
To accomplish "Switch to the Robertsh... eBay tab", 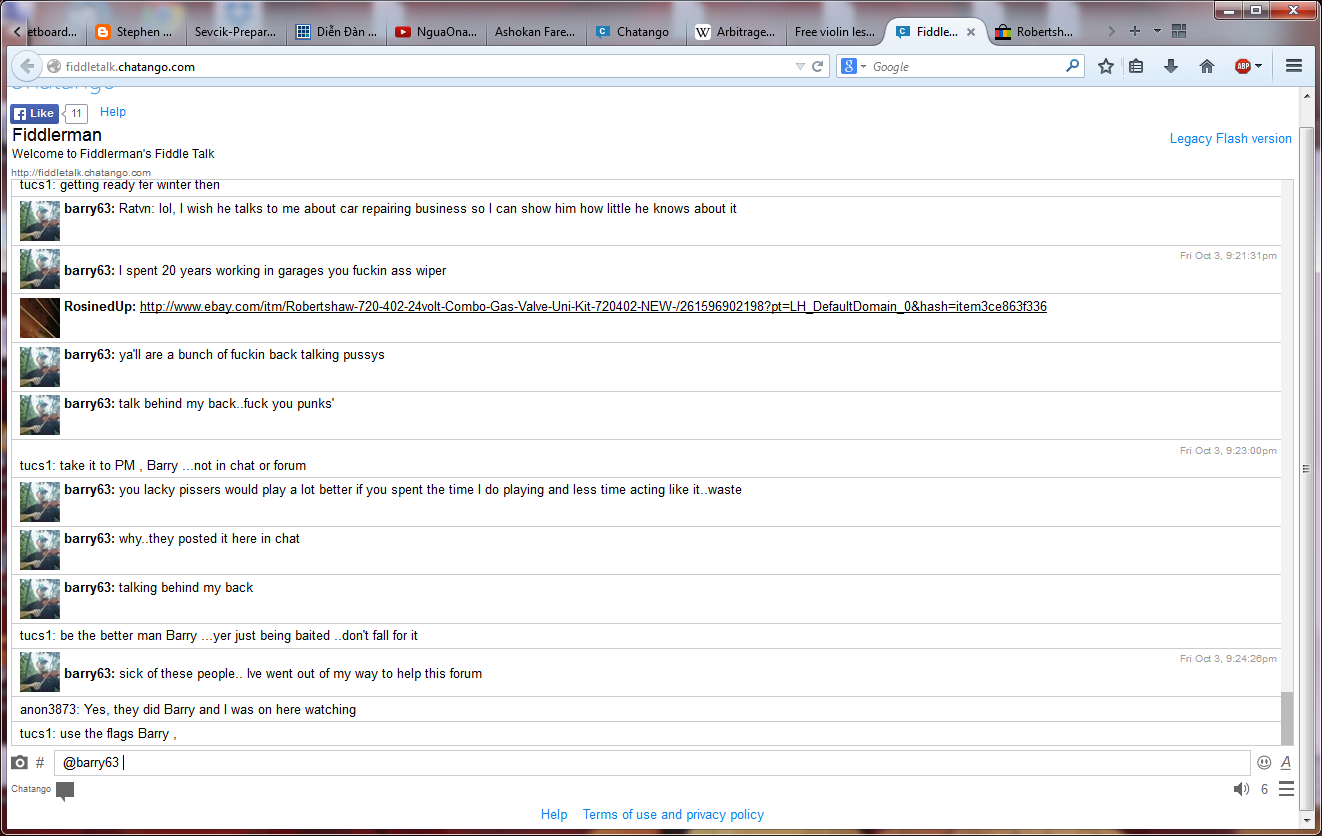I will coord(1036,32).
